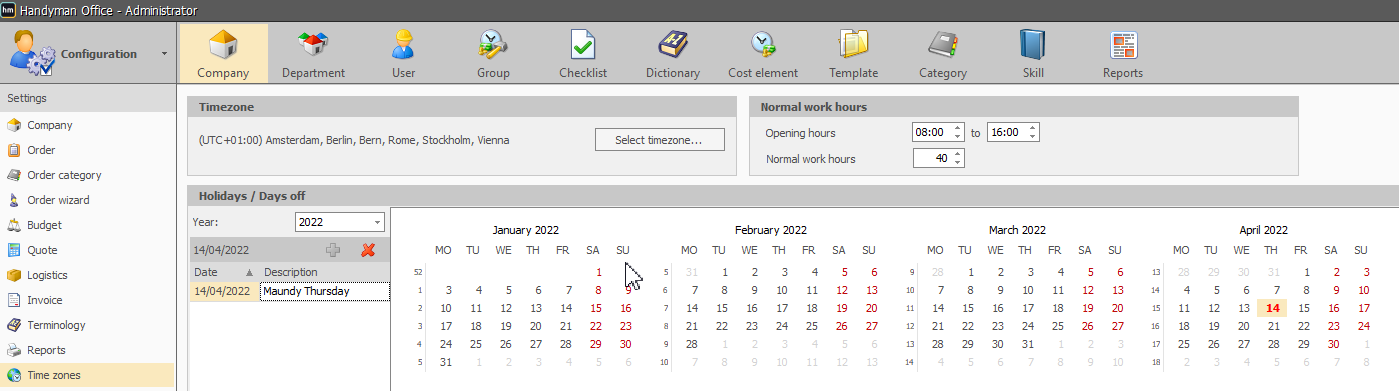Select Reports in Settings sidebar
The width and height of the screenshot is (1399, 391).
(87, 350)
